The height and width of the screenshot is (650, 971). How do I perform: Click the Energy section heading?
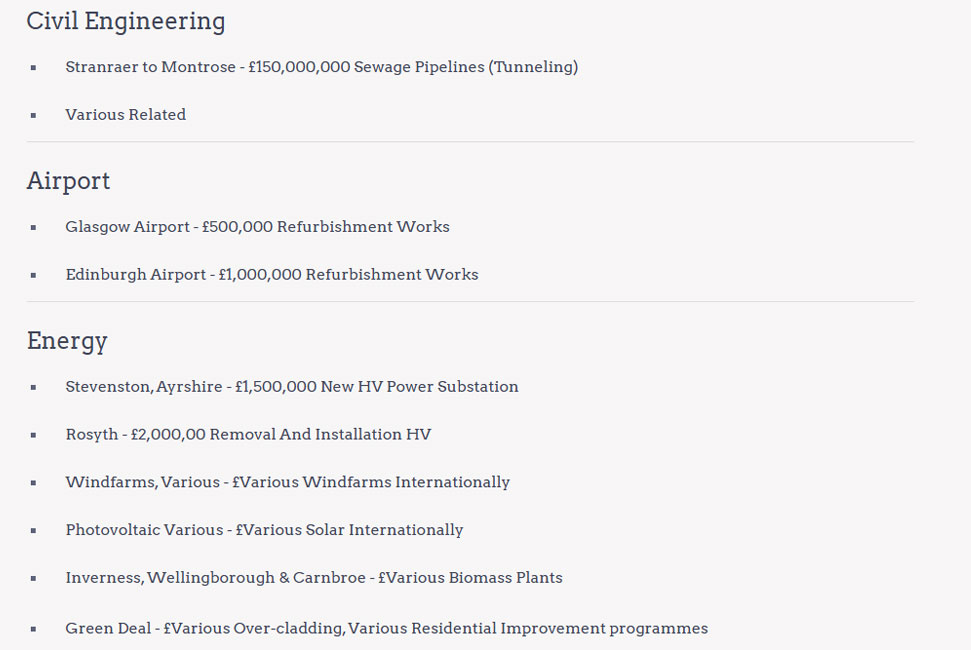pyautogui.click(x=67, y=341)
